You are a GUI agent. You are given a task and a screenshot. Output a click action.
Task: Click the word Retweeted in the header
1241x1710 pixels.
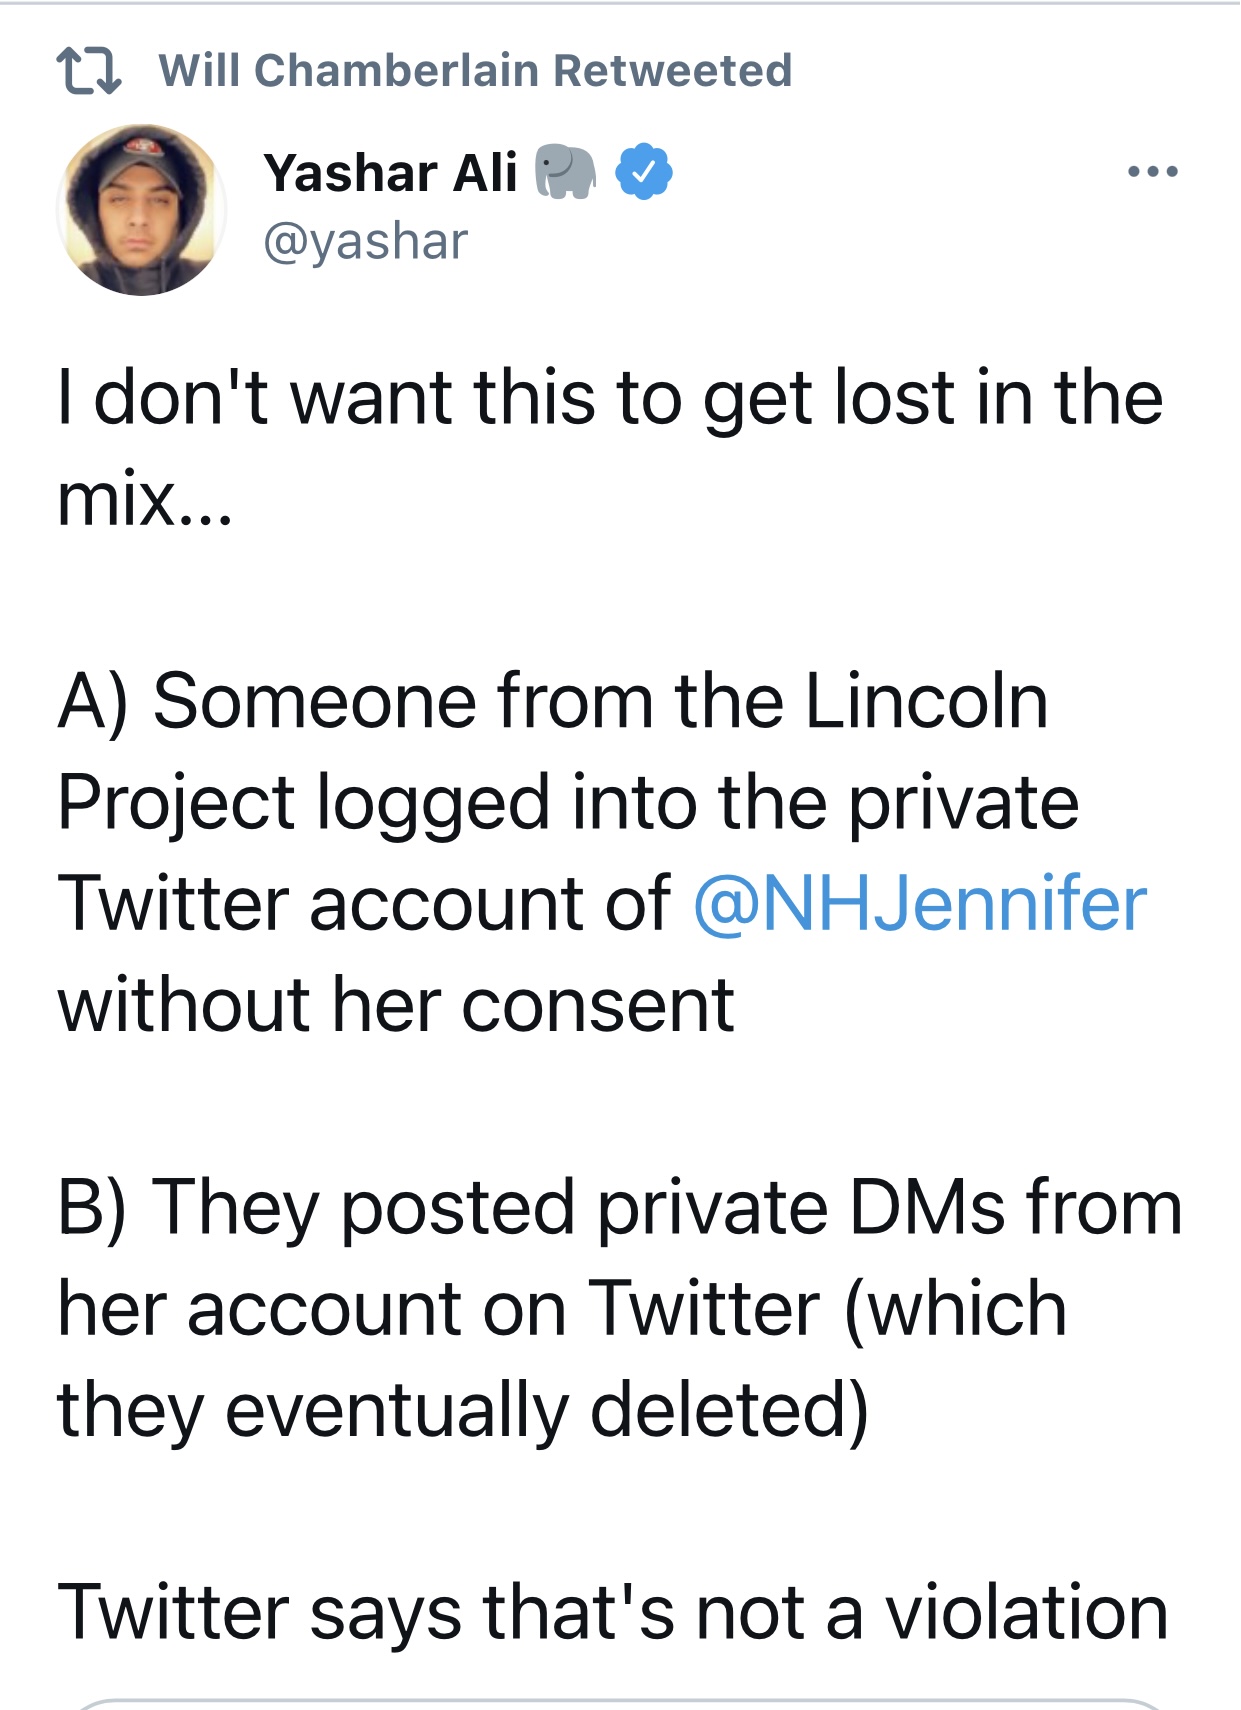673,71
